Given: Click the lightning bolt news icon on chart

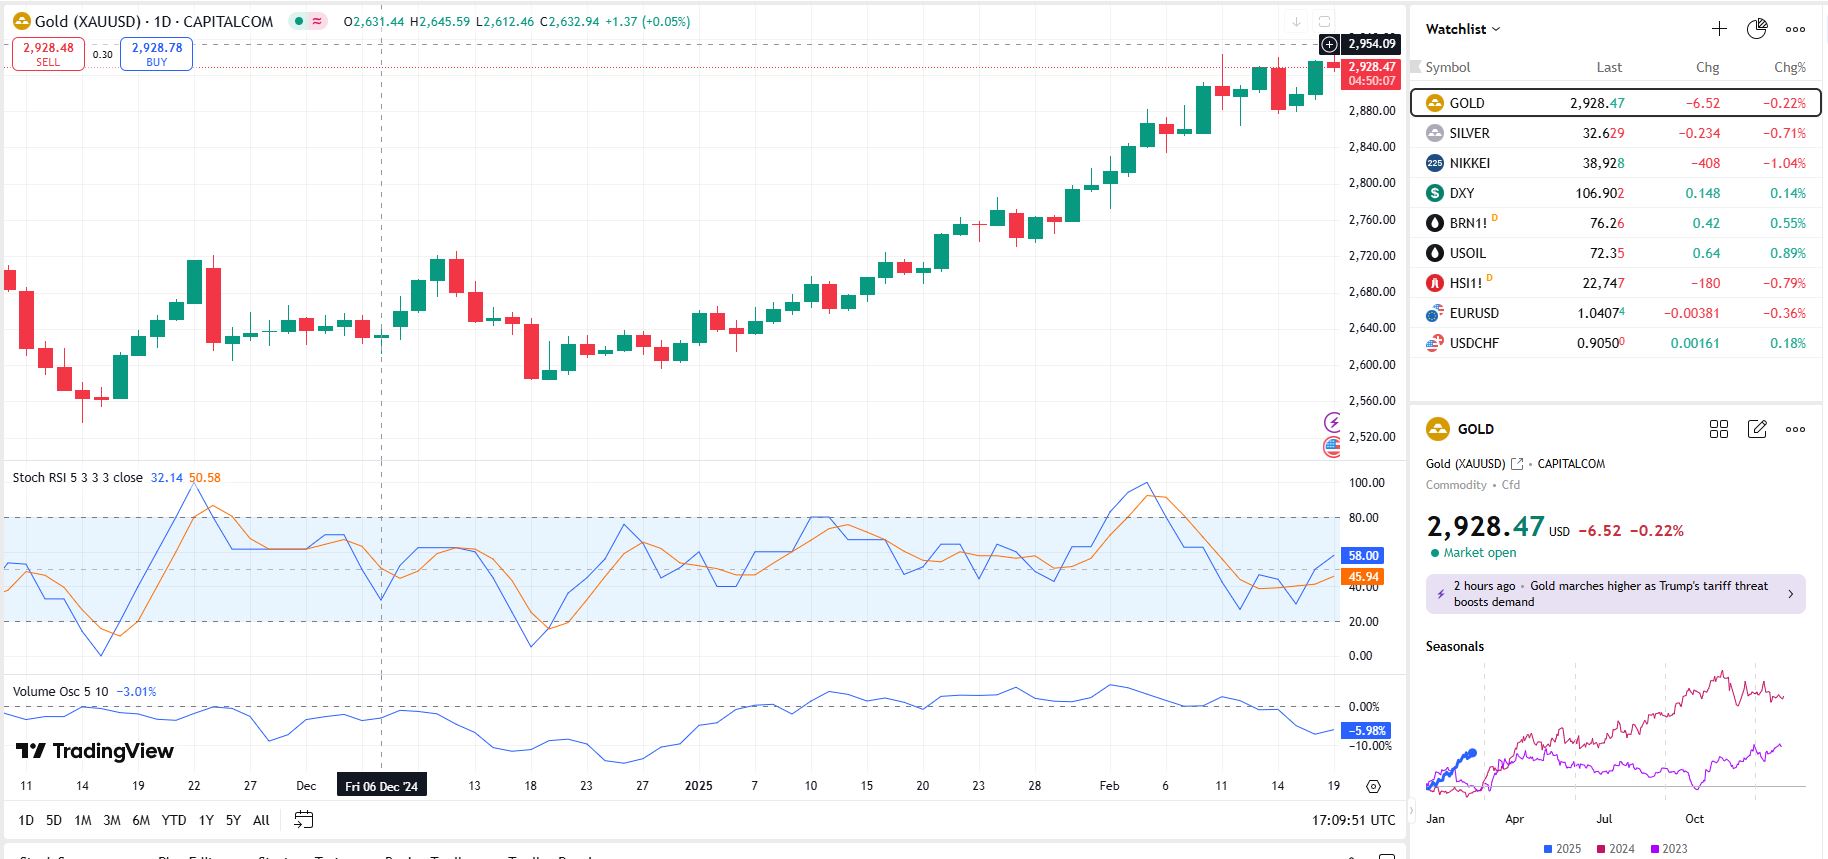Looking at the screenshot, I should 1332,422.
